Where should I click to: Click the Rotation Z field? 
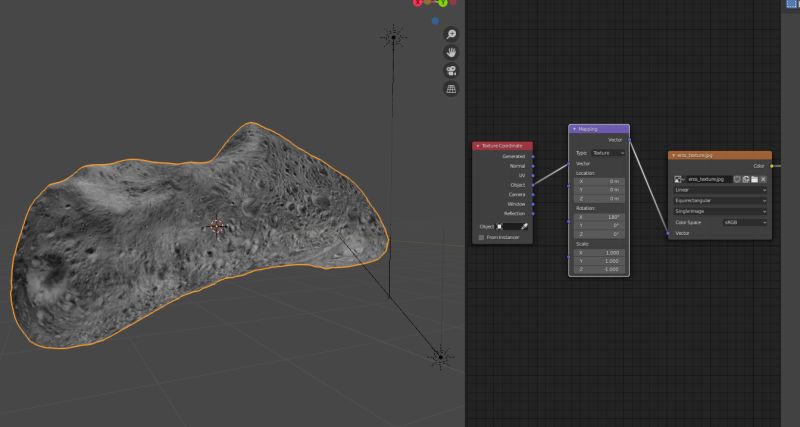pyautogui.click(x=599, y=234)
